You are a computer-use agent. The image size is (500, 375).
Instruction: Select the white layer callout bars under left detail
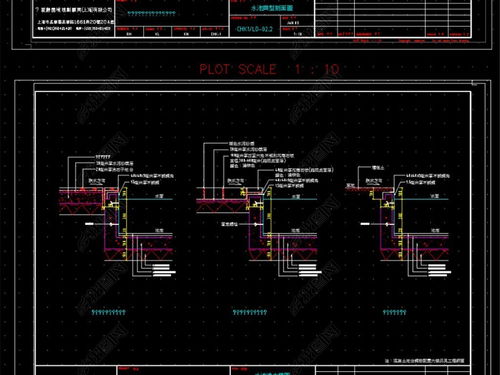coord(163,270)
